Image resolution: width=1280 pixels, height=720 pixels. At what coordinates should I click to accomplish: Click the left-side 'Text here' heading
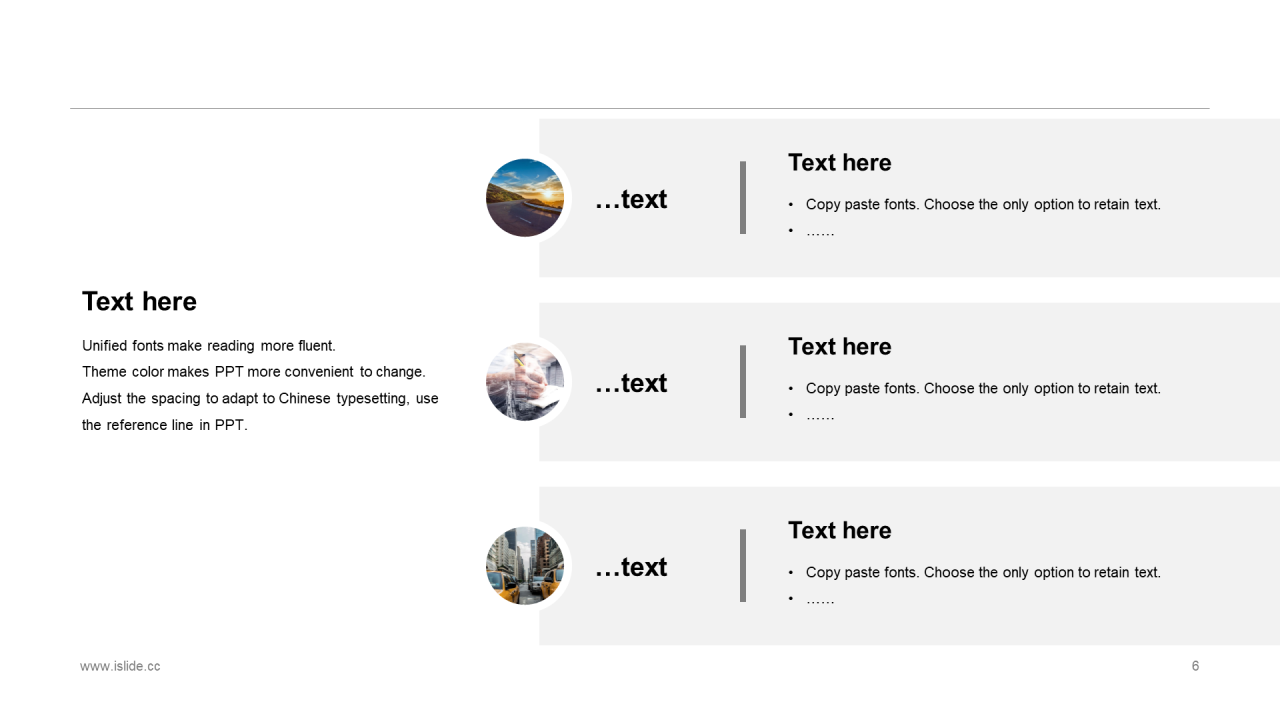(x=139, y=301)
